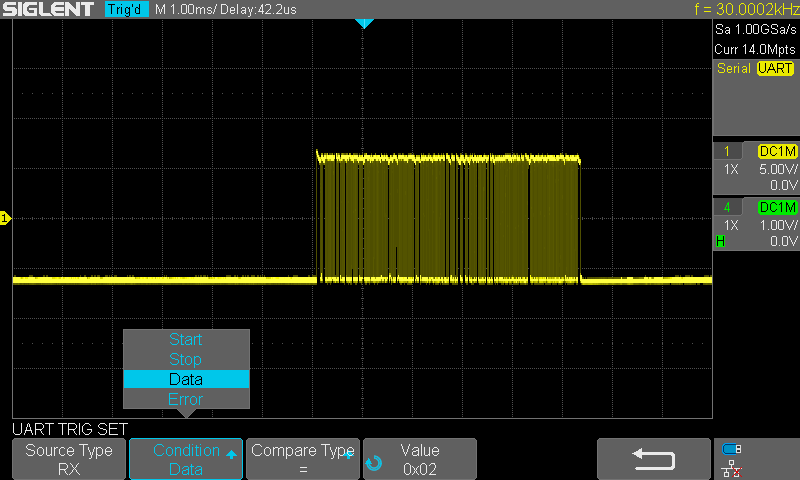This screenshot has height=480, width=800.
Task: Click the channel 1 '0.0V' offset value
Action: 784,185
